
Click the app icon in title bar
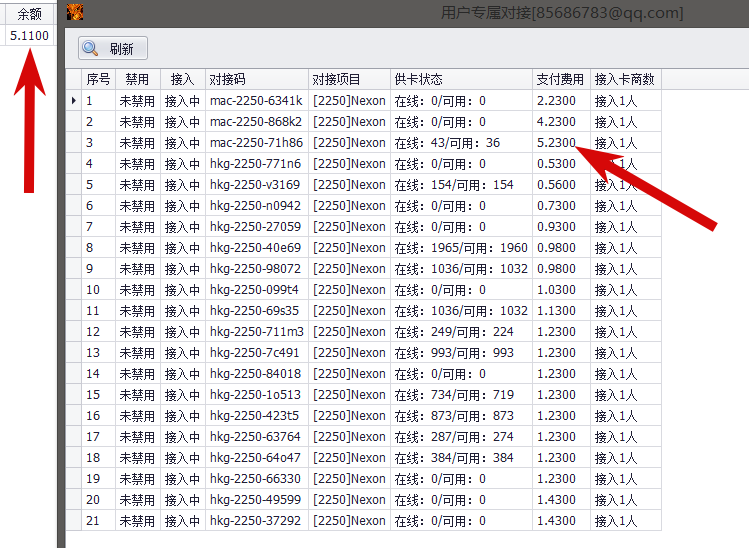coord(75,12)
